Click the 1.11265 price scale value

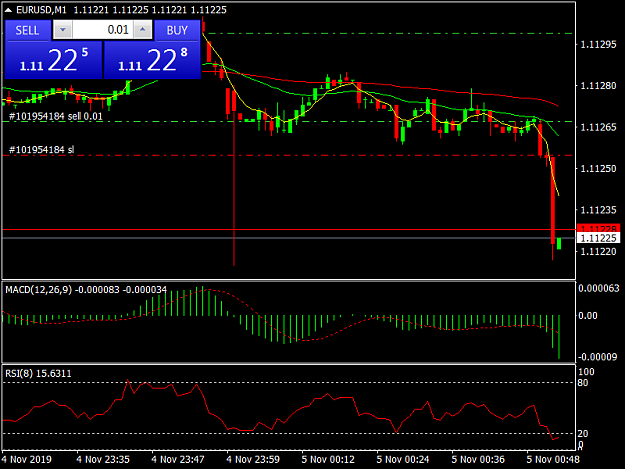point(598,127)
